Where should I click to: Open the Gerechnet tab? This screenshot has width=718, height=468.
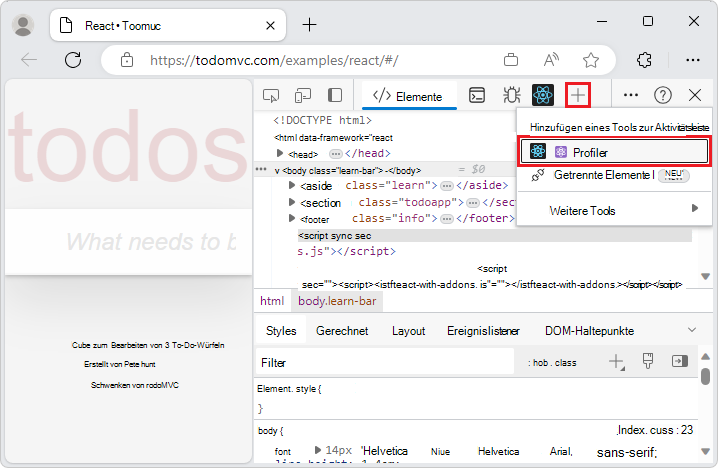(x=342, y=331)
